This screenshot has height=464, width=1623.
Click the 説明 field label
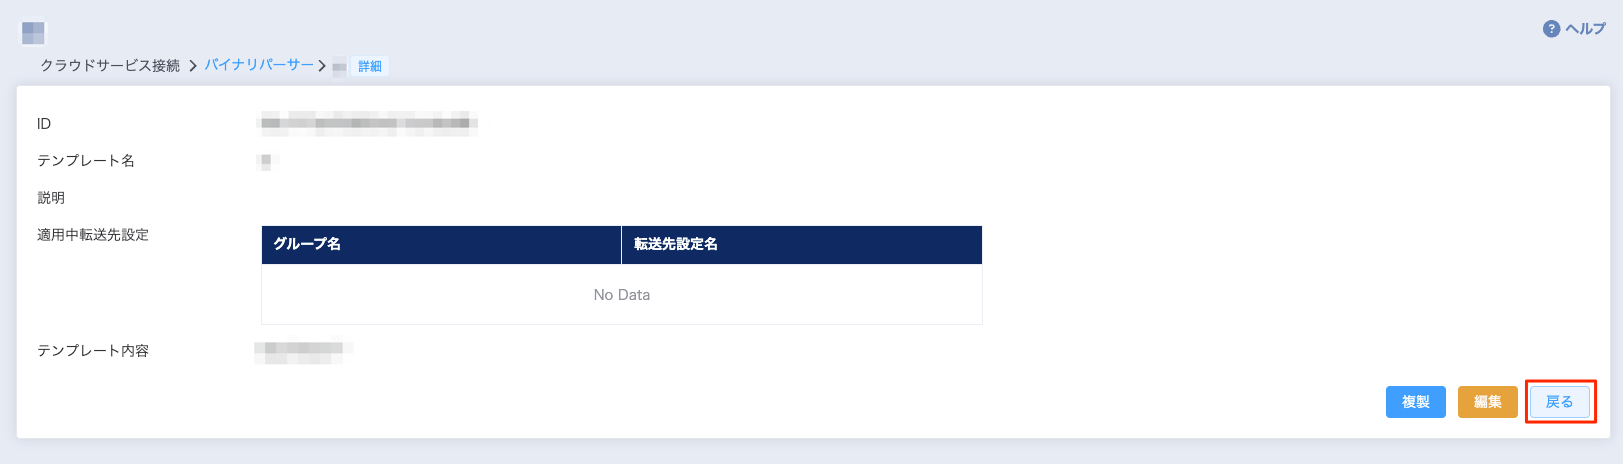coord(51,198)
